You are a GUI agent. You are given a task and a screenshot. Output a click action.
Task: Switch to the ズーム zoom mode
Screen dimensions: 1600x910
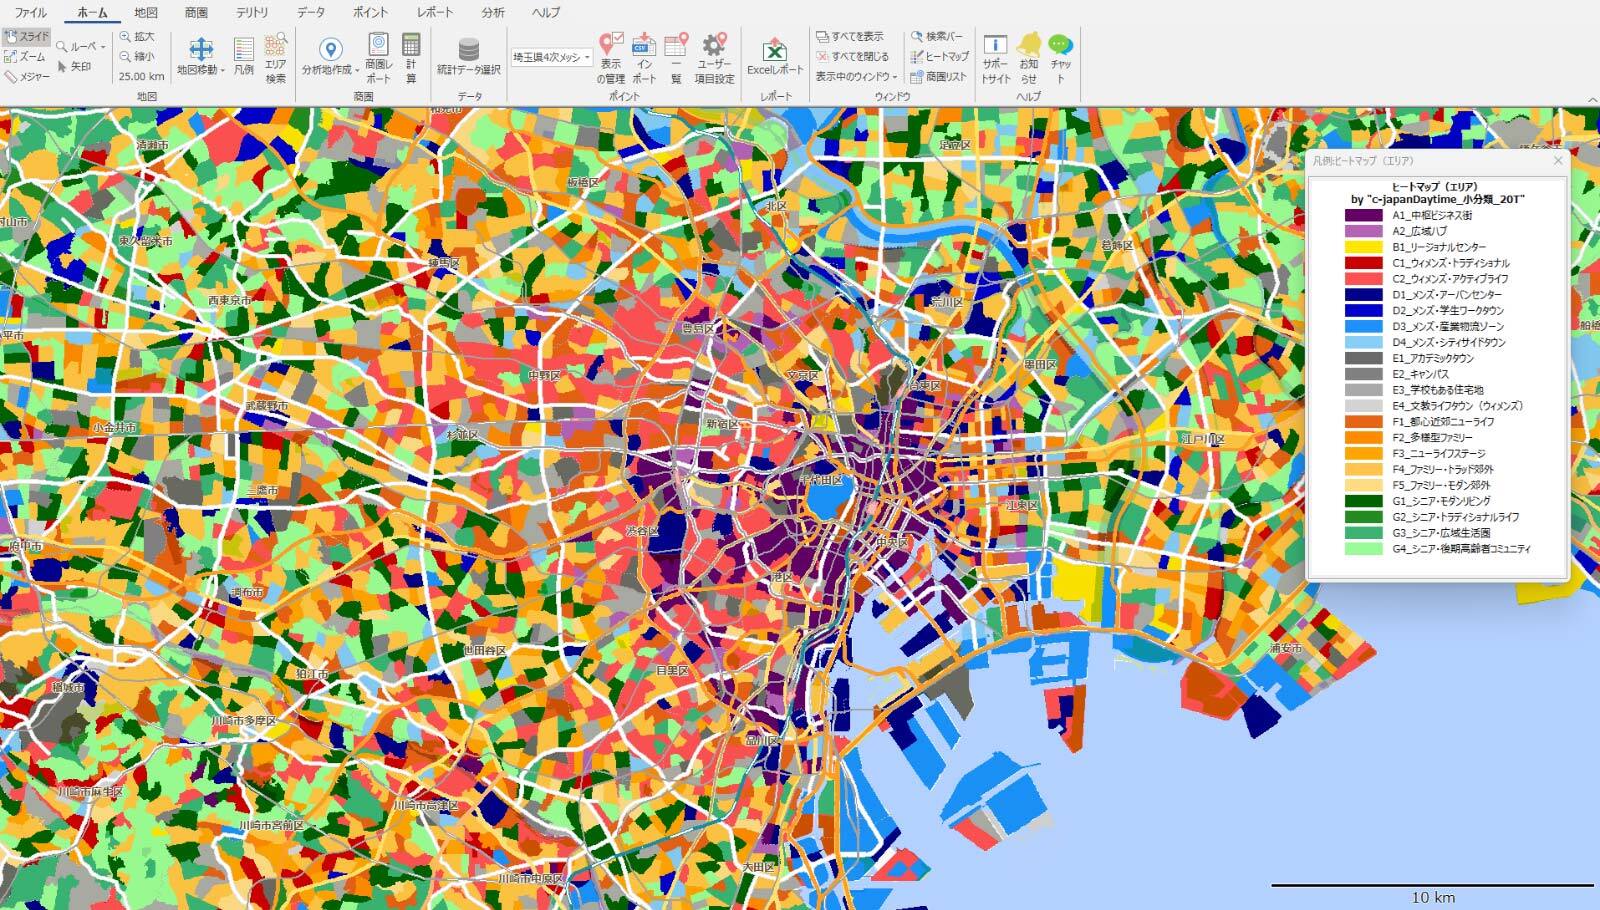tap(26, 57)
